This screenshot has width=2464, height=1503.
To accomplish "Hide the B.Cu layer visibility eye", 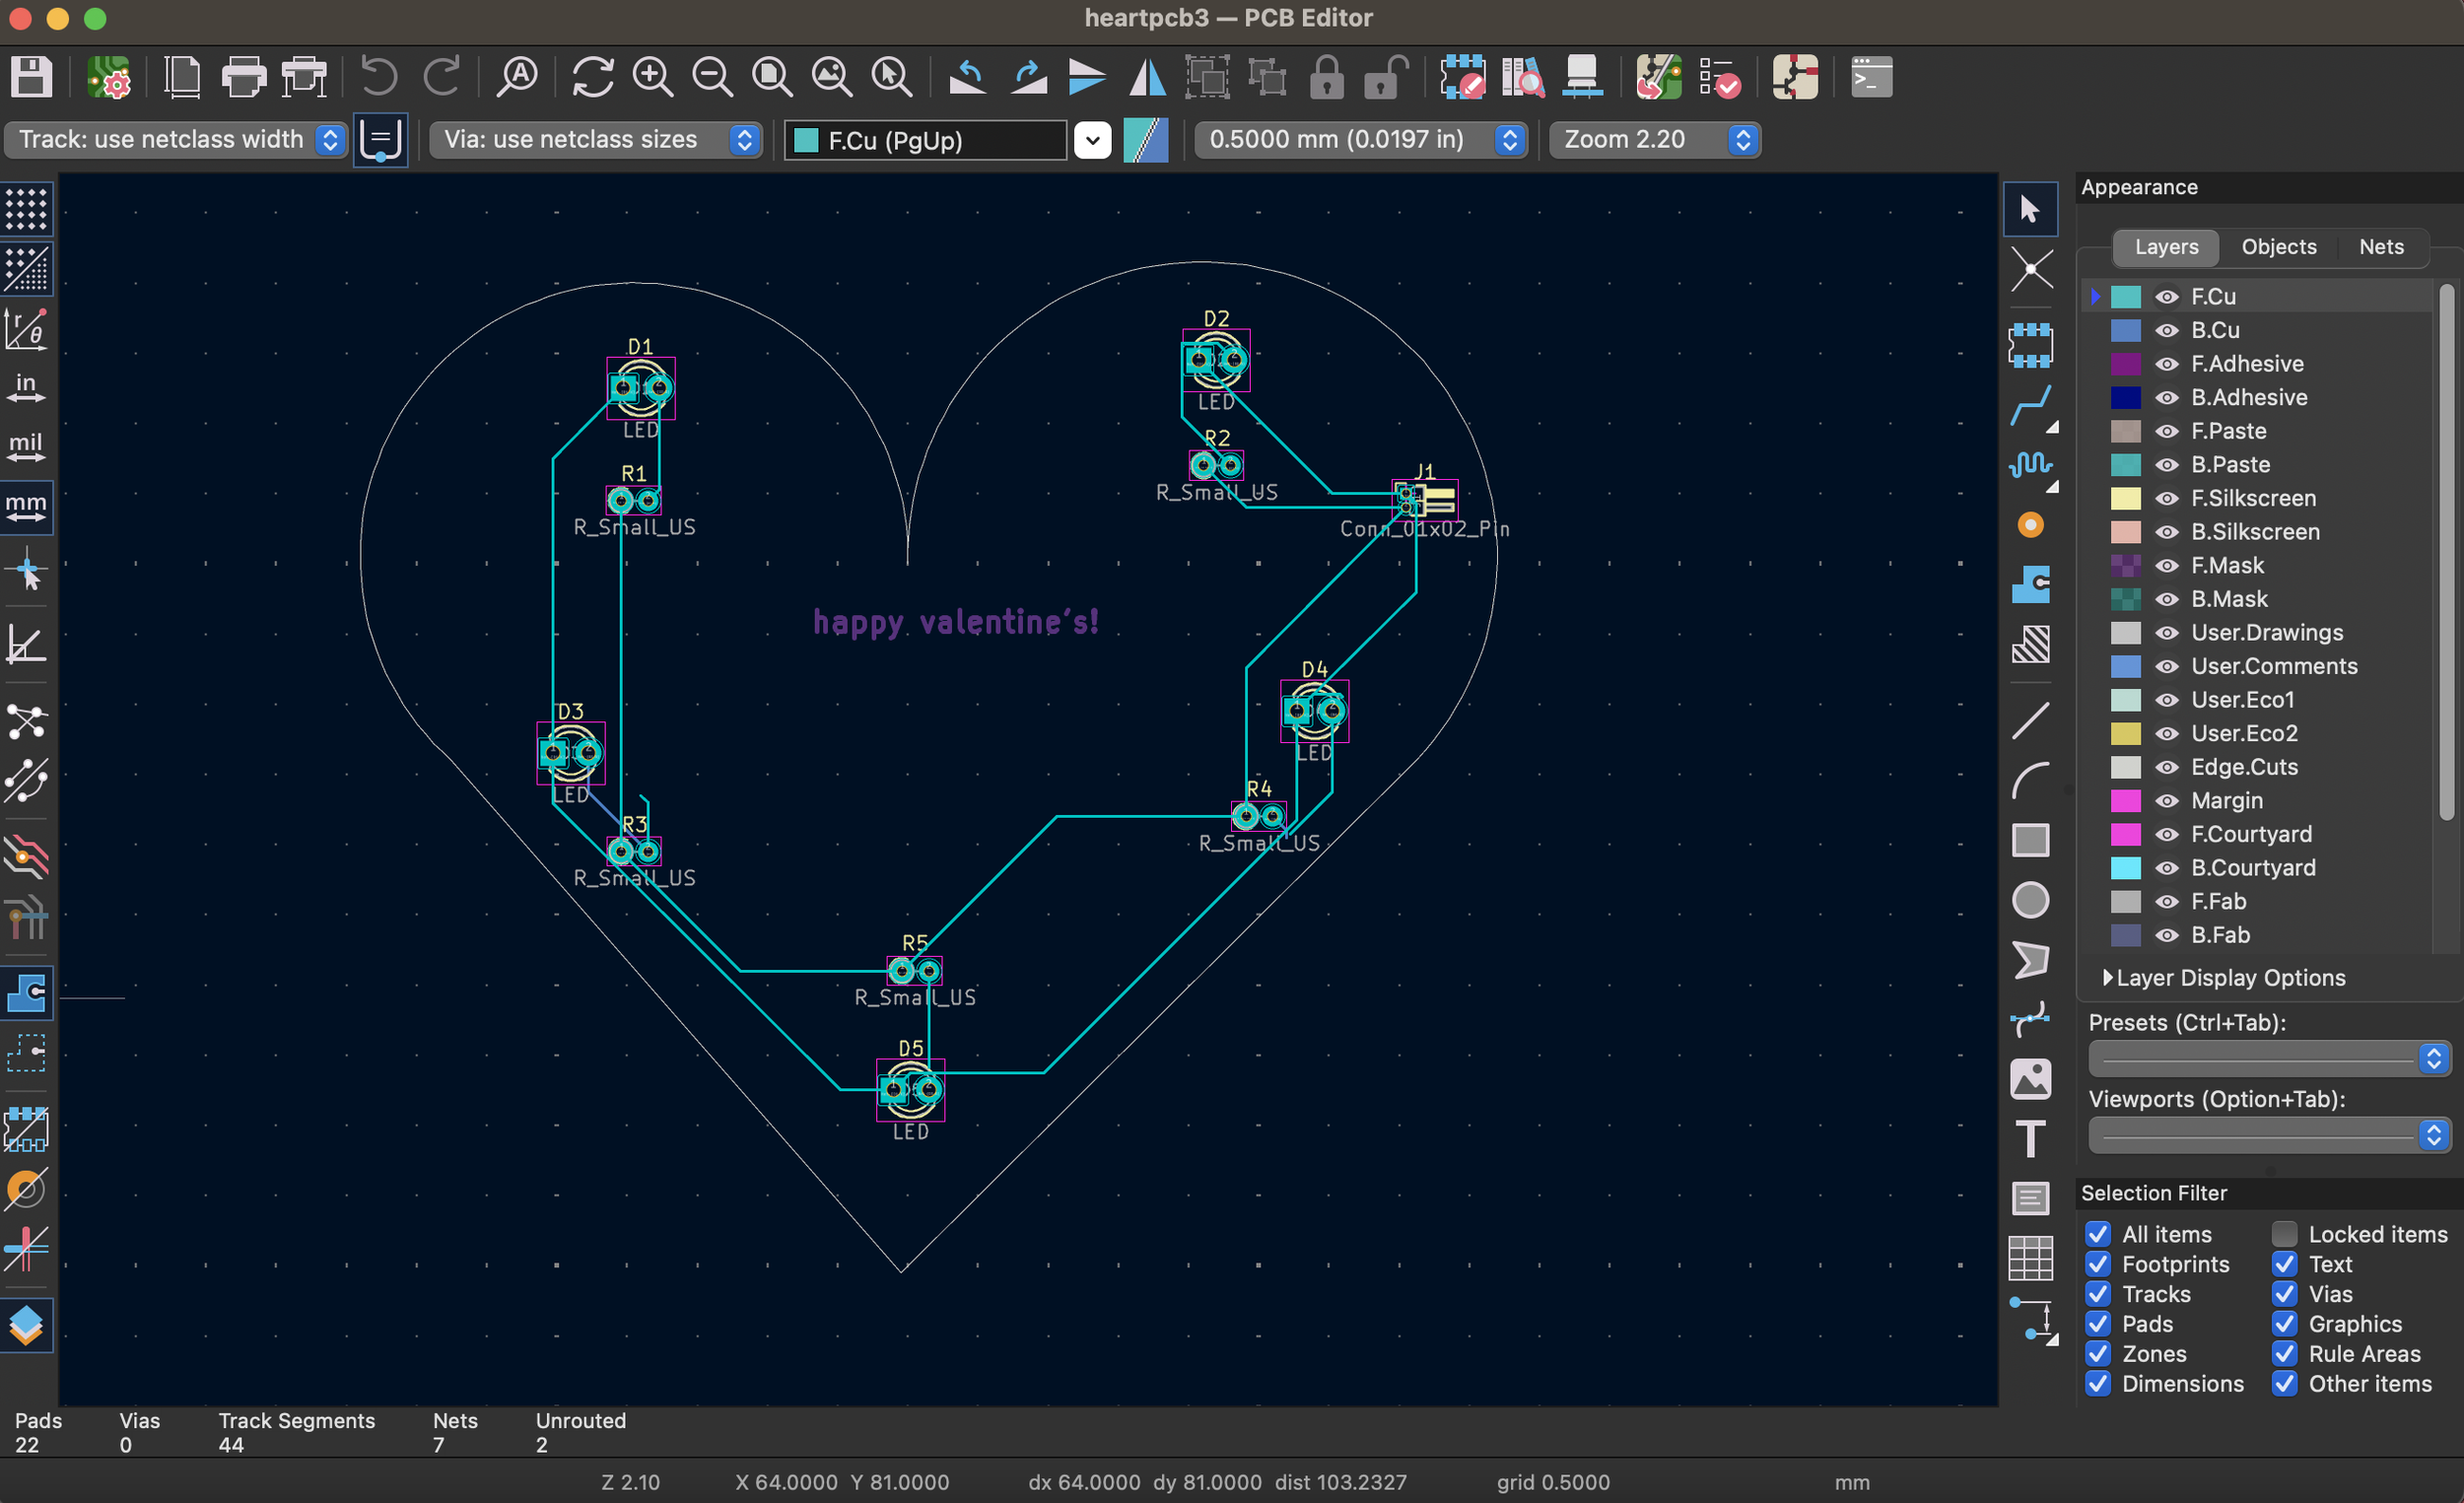I will [x=2166, y=331].
